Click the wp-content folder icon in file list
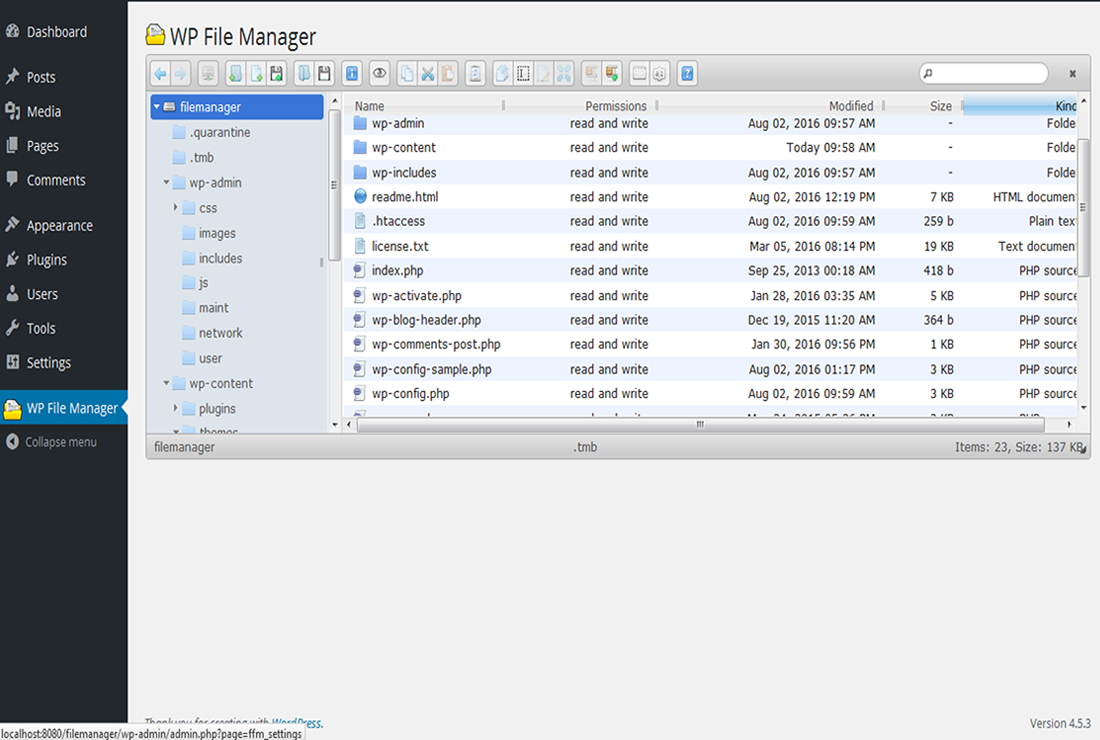 coord(361,148)
